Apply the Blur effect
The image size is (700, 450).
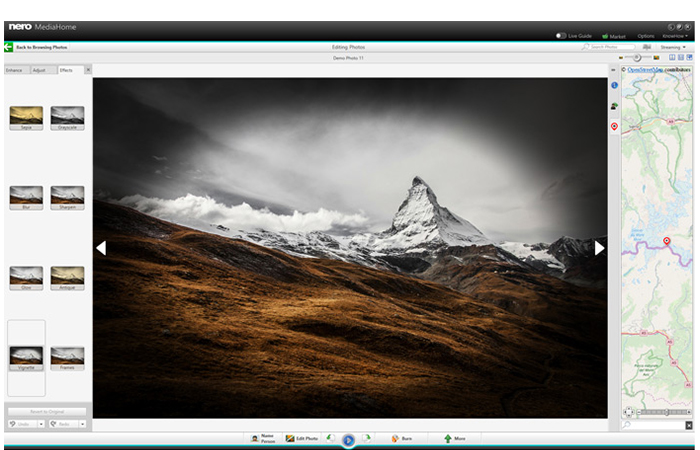tap(26, 198)
